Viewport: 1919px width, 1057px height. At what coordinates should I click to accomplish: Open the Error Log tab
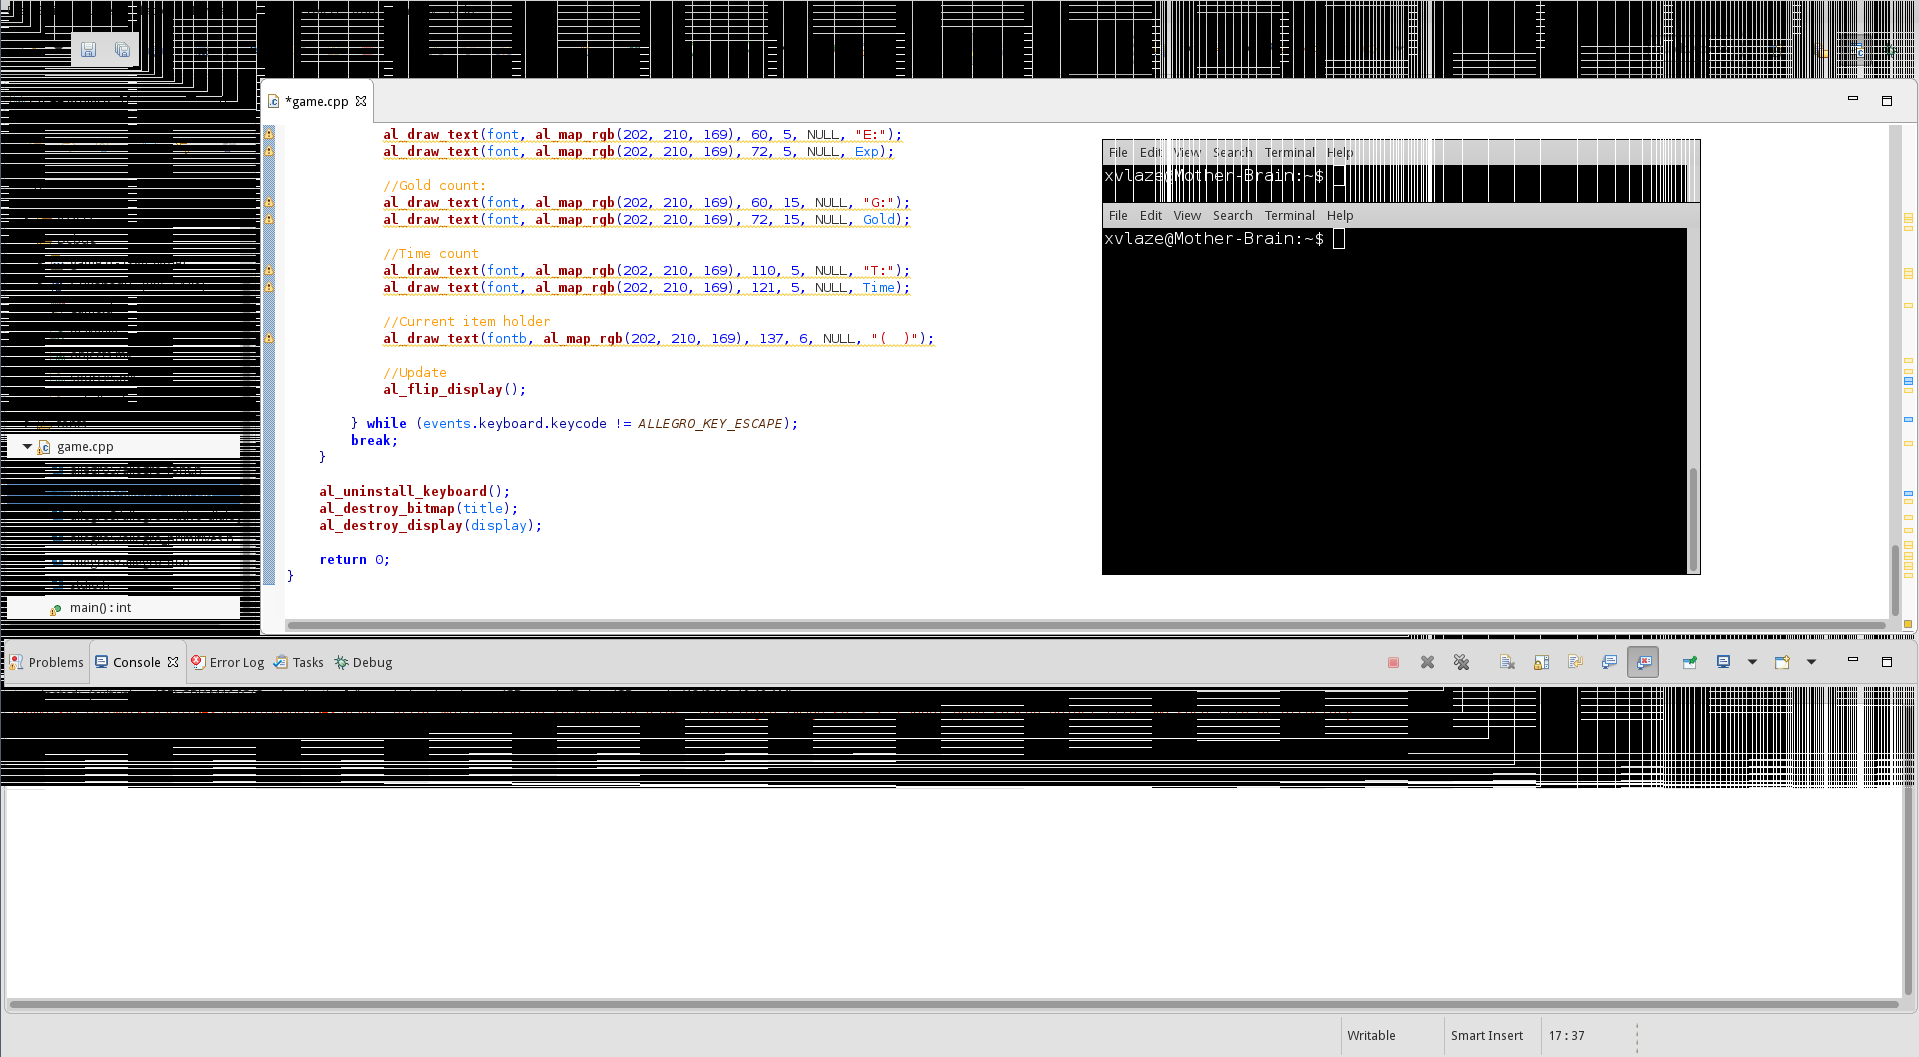pos(227,662)
